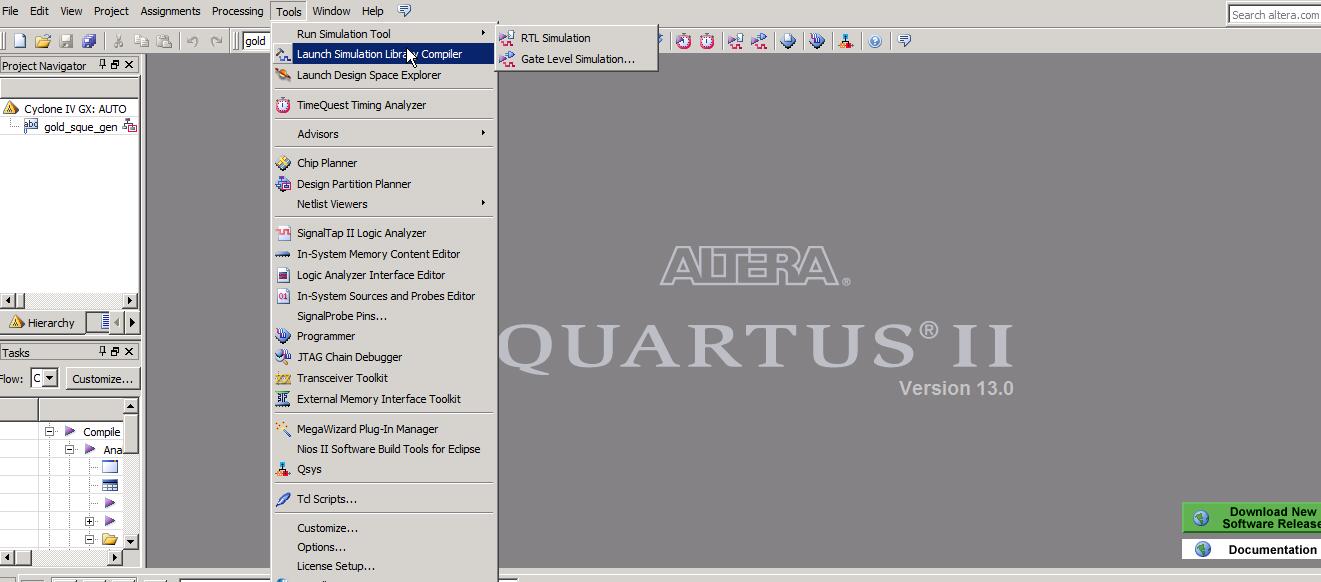Image resolution: width=1321 pixels, height=582 pixels.
Task: Click the speech bubble feedback toolbar icon
Action: click(904, 41)
